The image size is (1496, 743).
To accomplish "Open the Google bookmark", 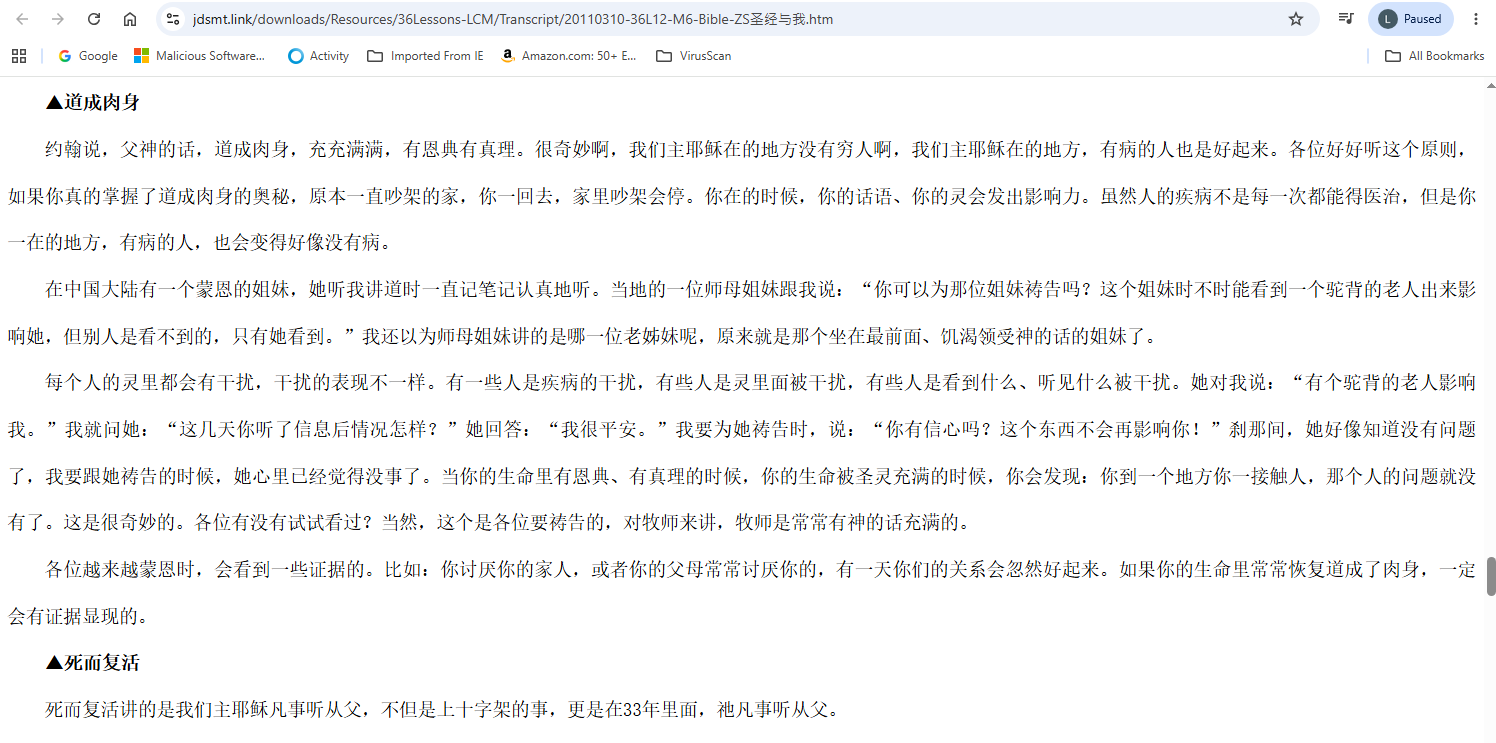I will [88, 56].
